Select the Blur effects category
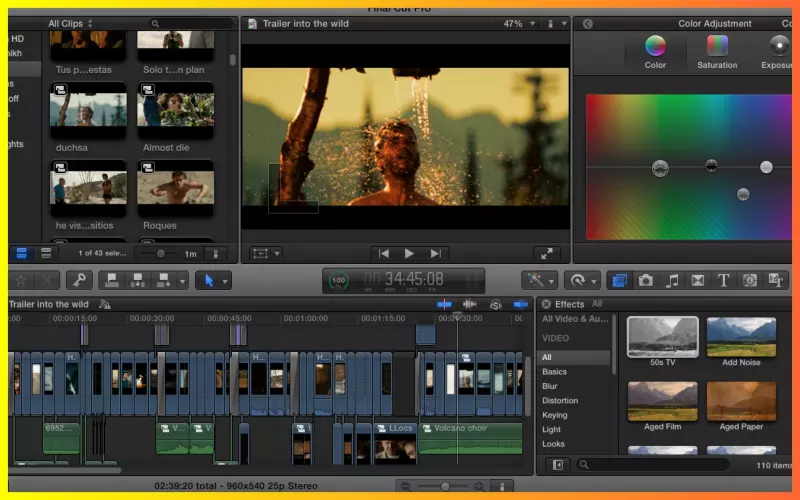 tap(549, 386)
